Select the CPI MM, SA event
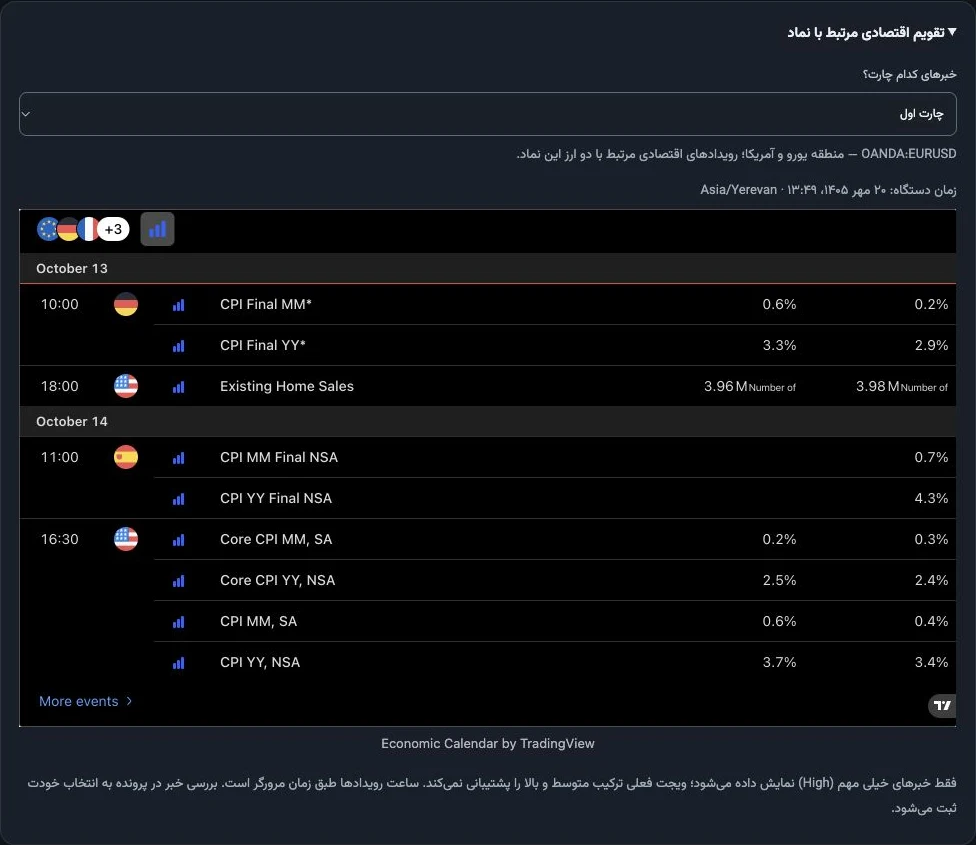The image size is (976, 845). pyautogui.click(x=258, y=622)
